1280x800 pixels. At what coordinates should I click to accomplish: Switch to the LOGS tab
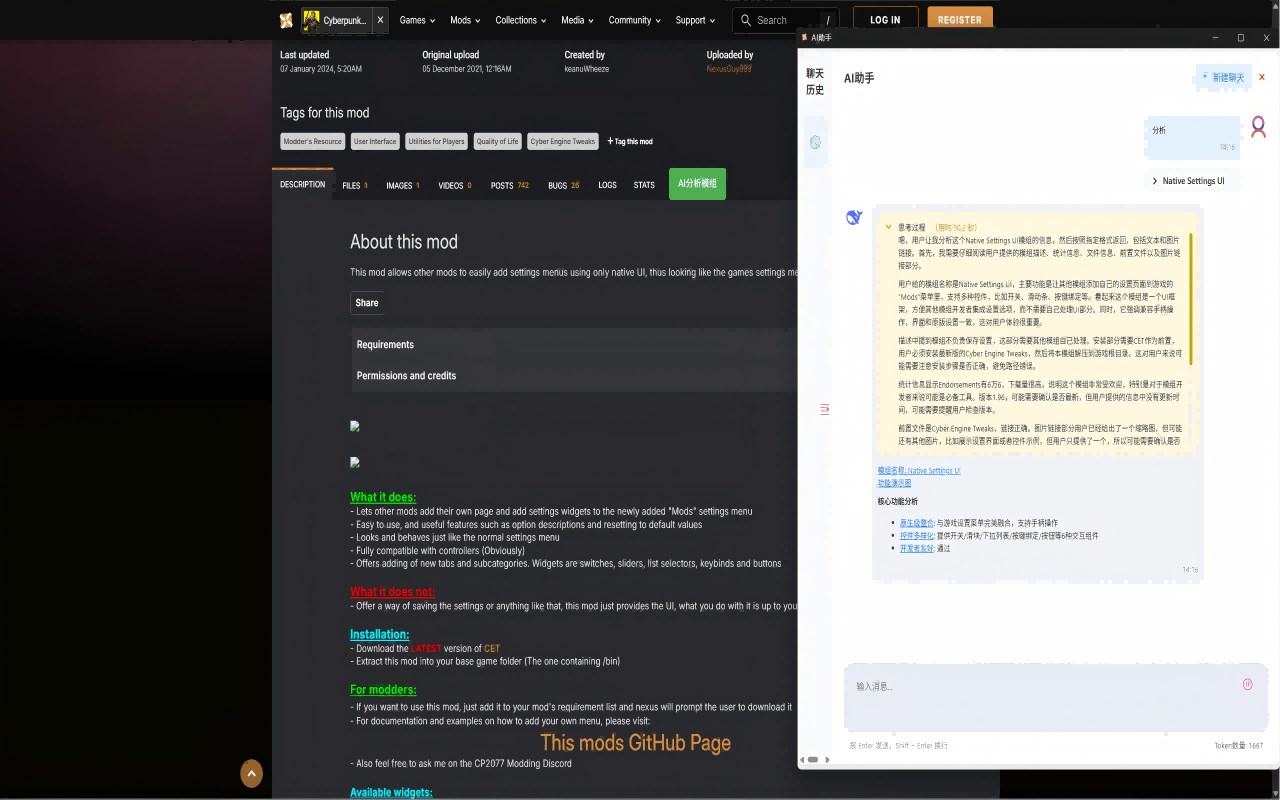click(607, 185)
